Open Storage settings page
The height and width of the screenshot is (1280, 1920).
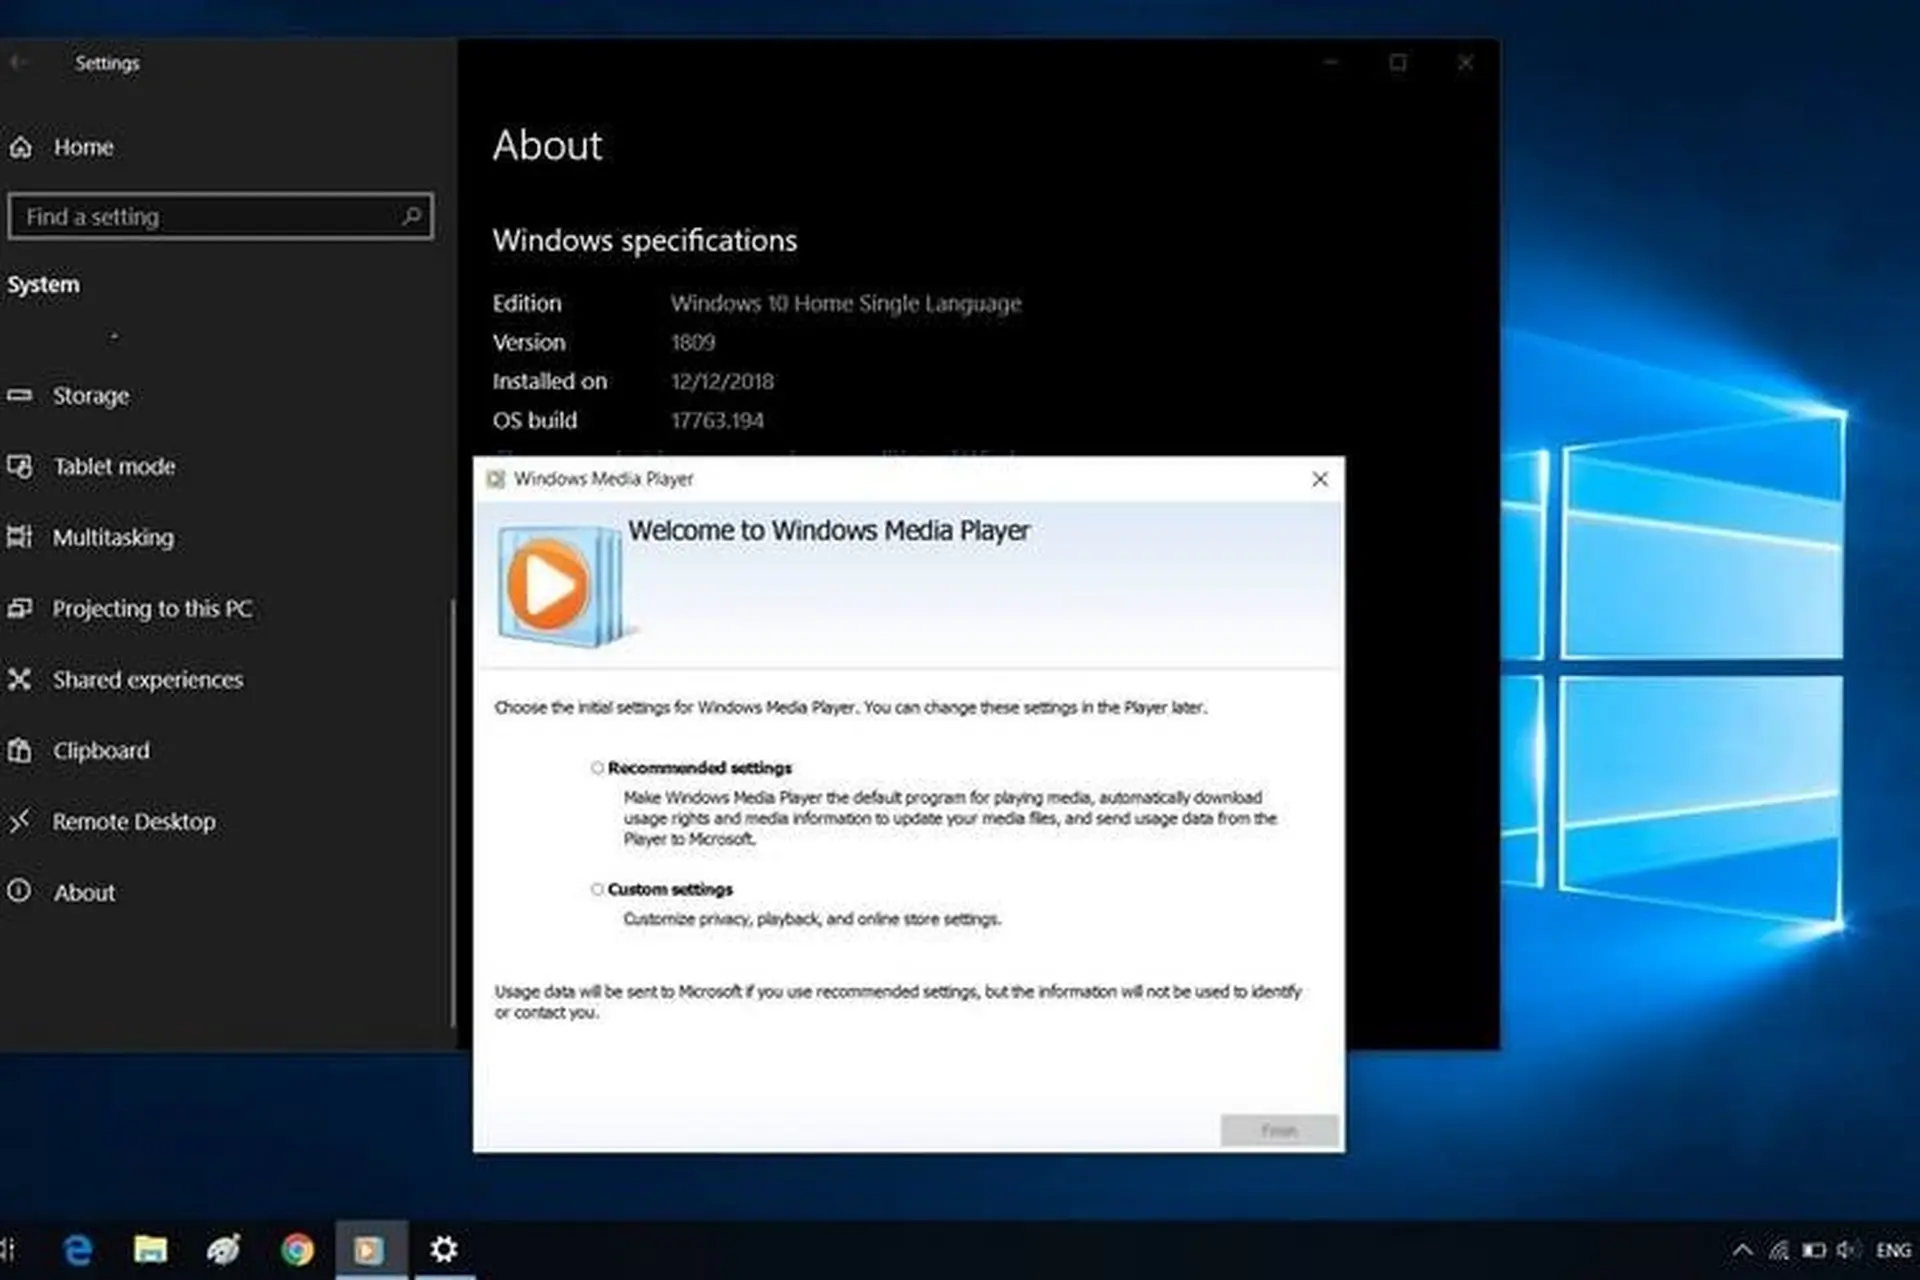pos(90,396)
